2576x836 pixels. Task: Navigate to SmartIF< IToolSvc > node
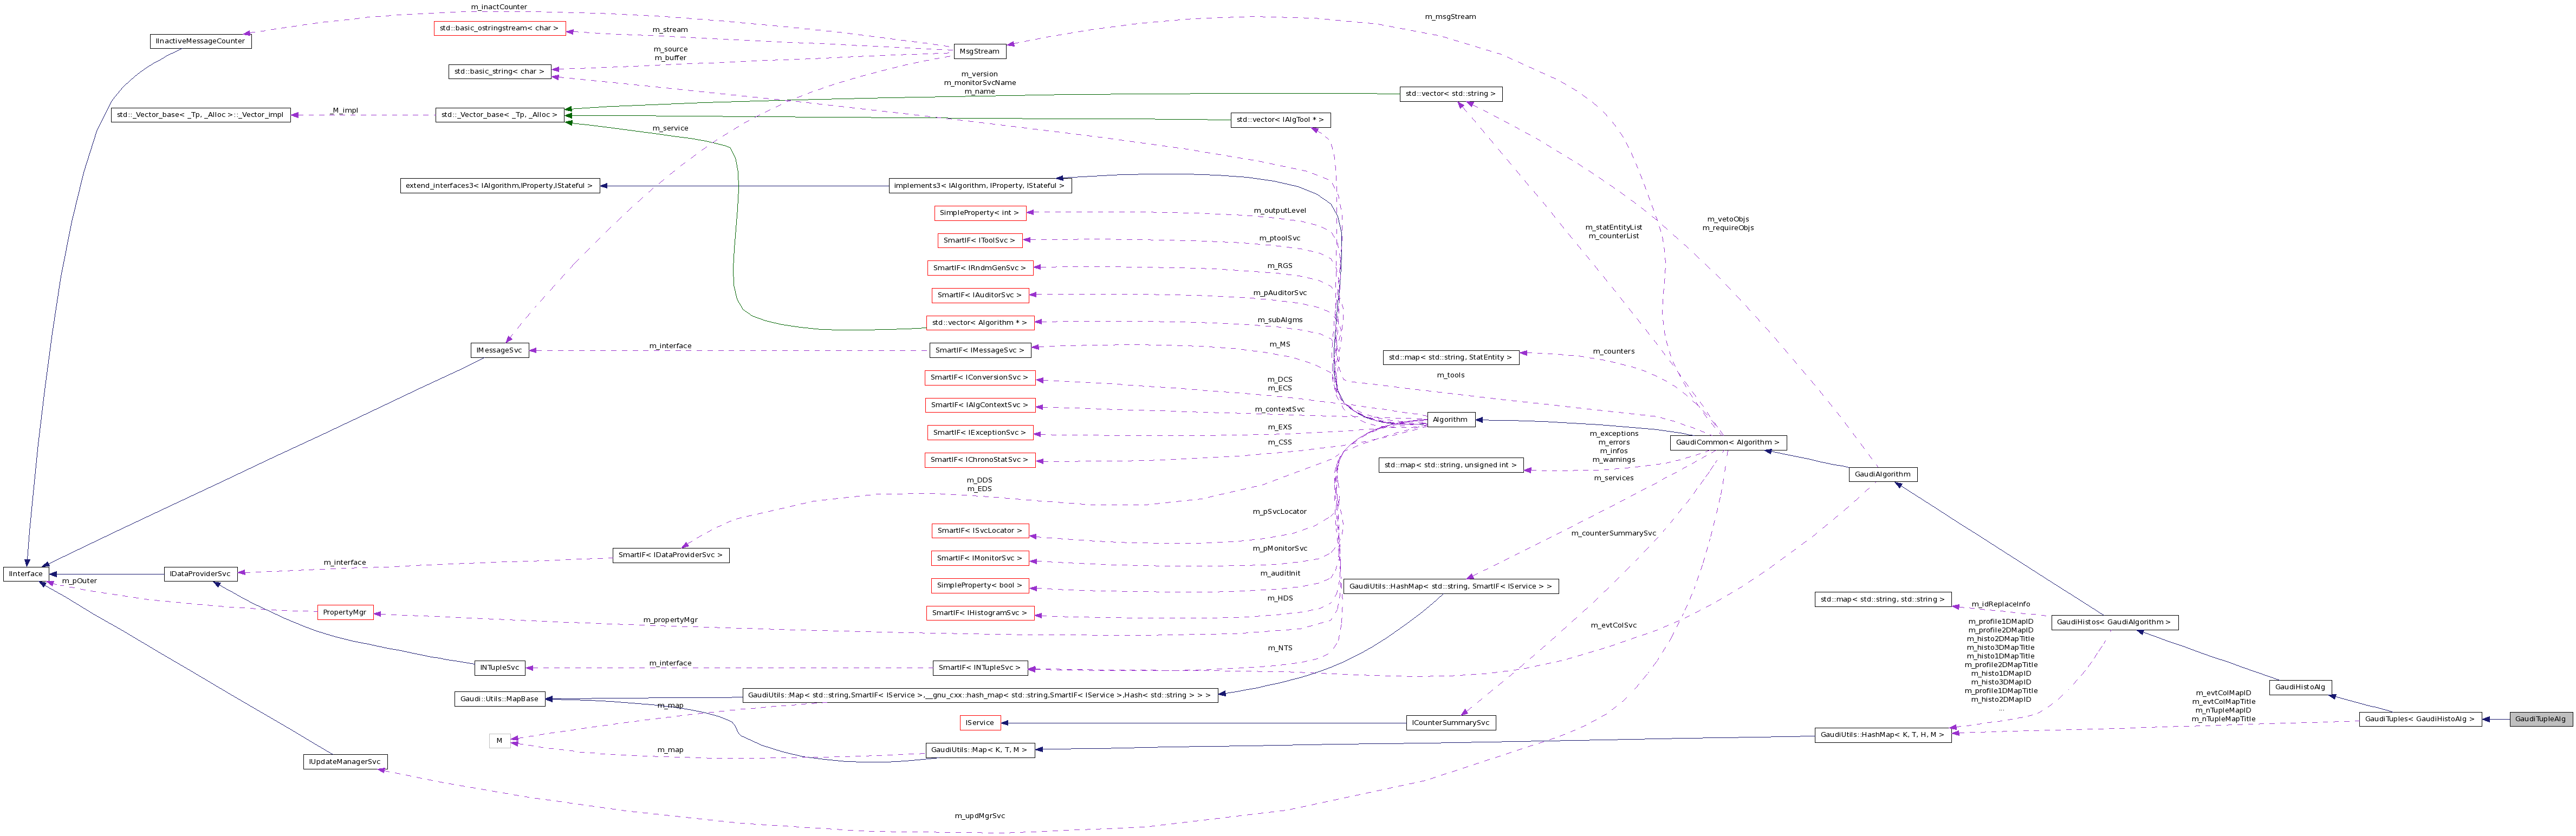pos(978,239)
